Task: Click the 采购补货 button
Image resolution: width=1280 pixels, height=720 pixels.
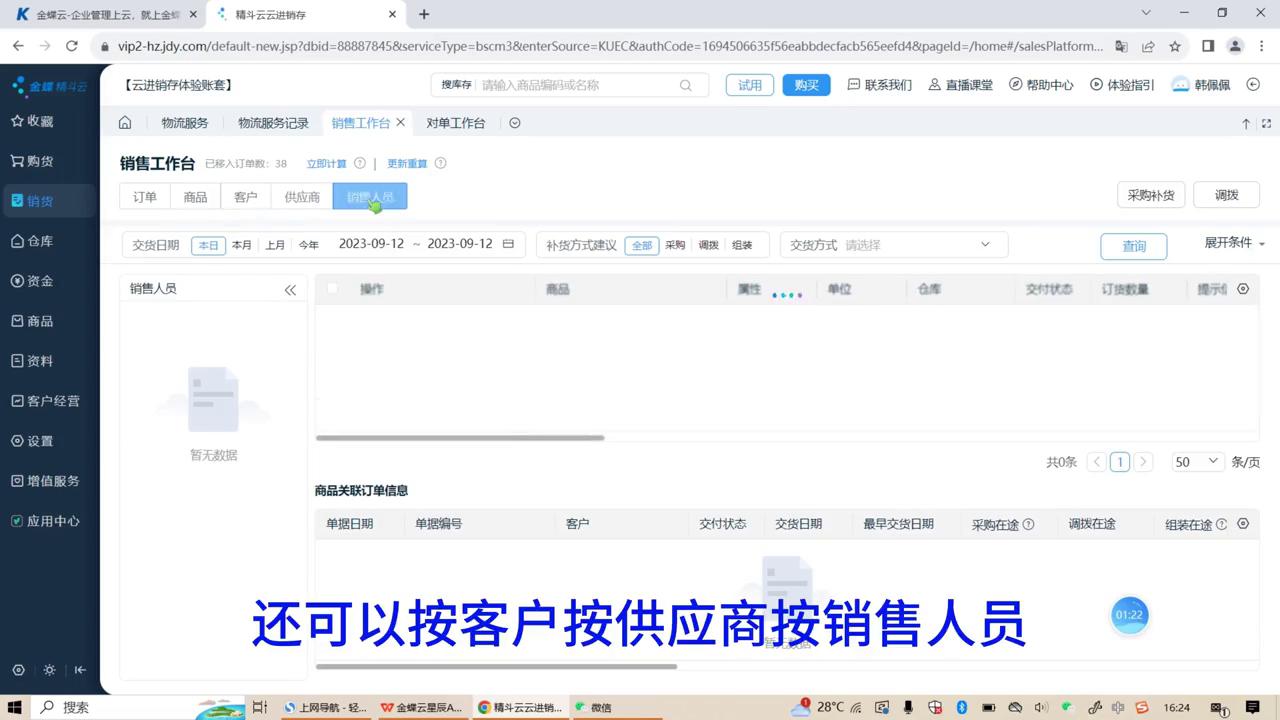Action: [x=1151, y=195]
